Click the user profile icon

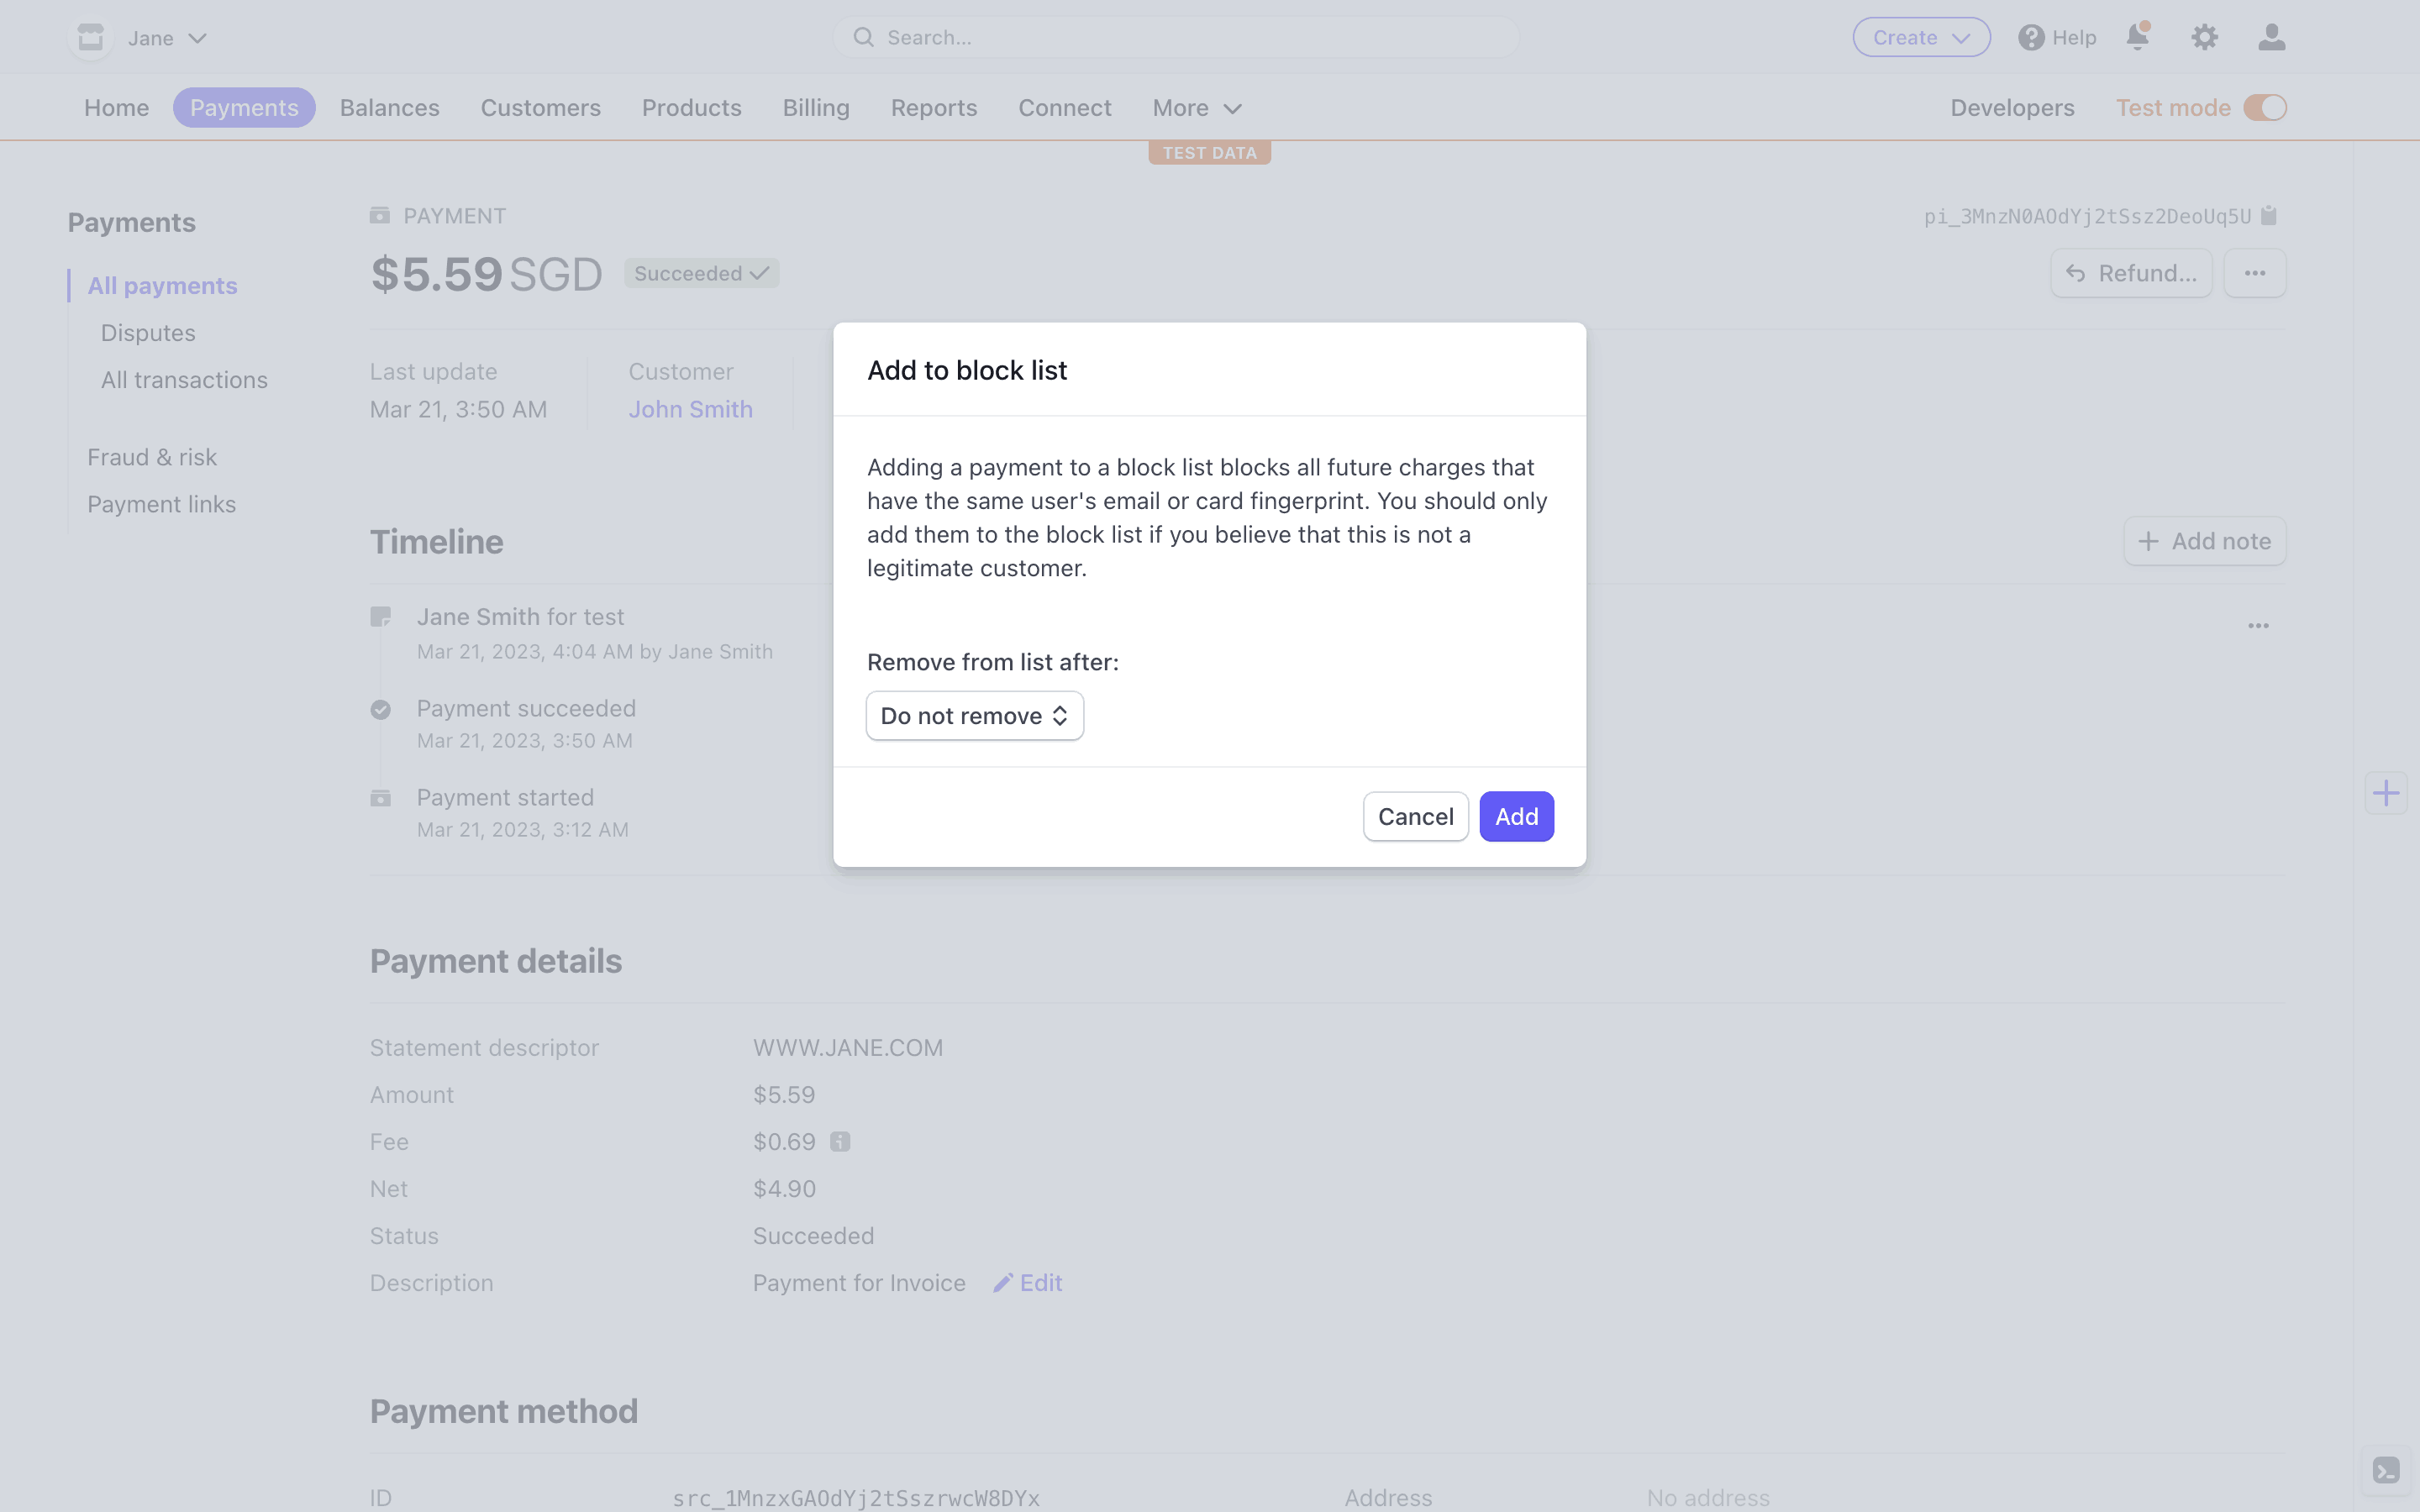(x=2271, y=37)
